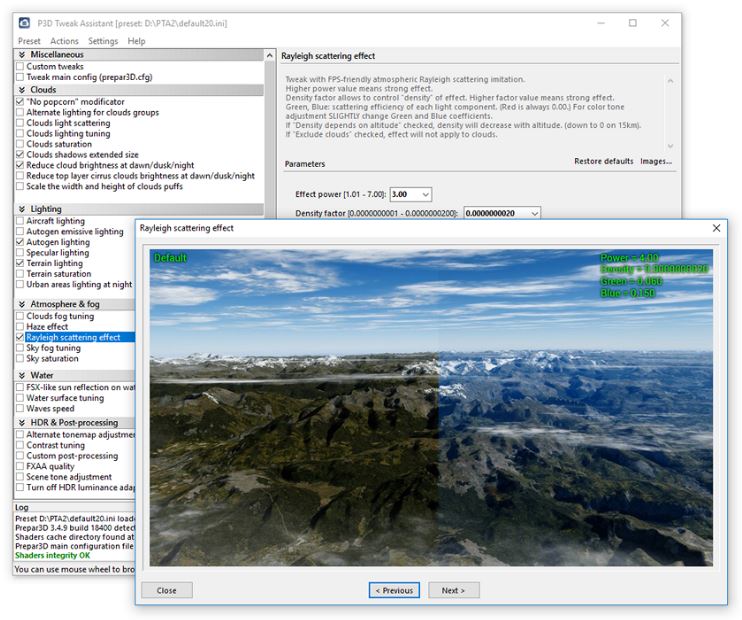Uncheck Autogen lighting
The image size is (742, 620).
pos(20,242)
